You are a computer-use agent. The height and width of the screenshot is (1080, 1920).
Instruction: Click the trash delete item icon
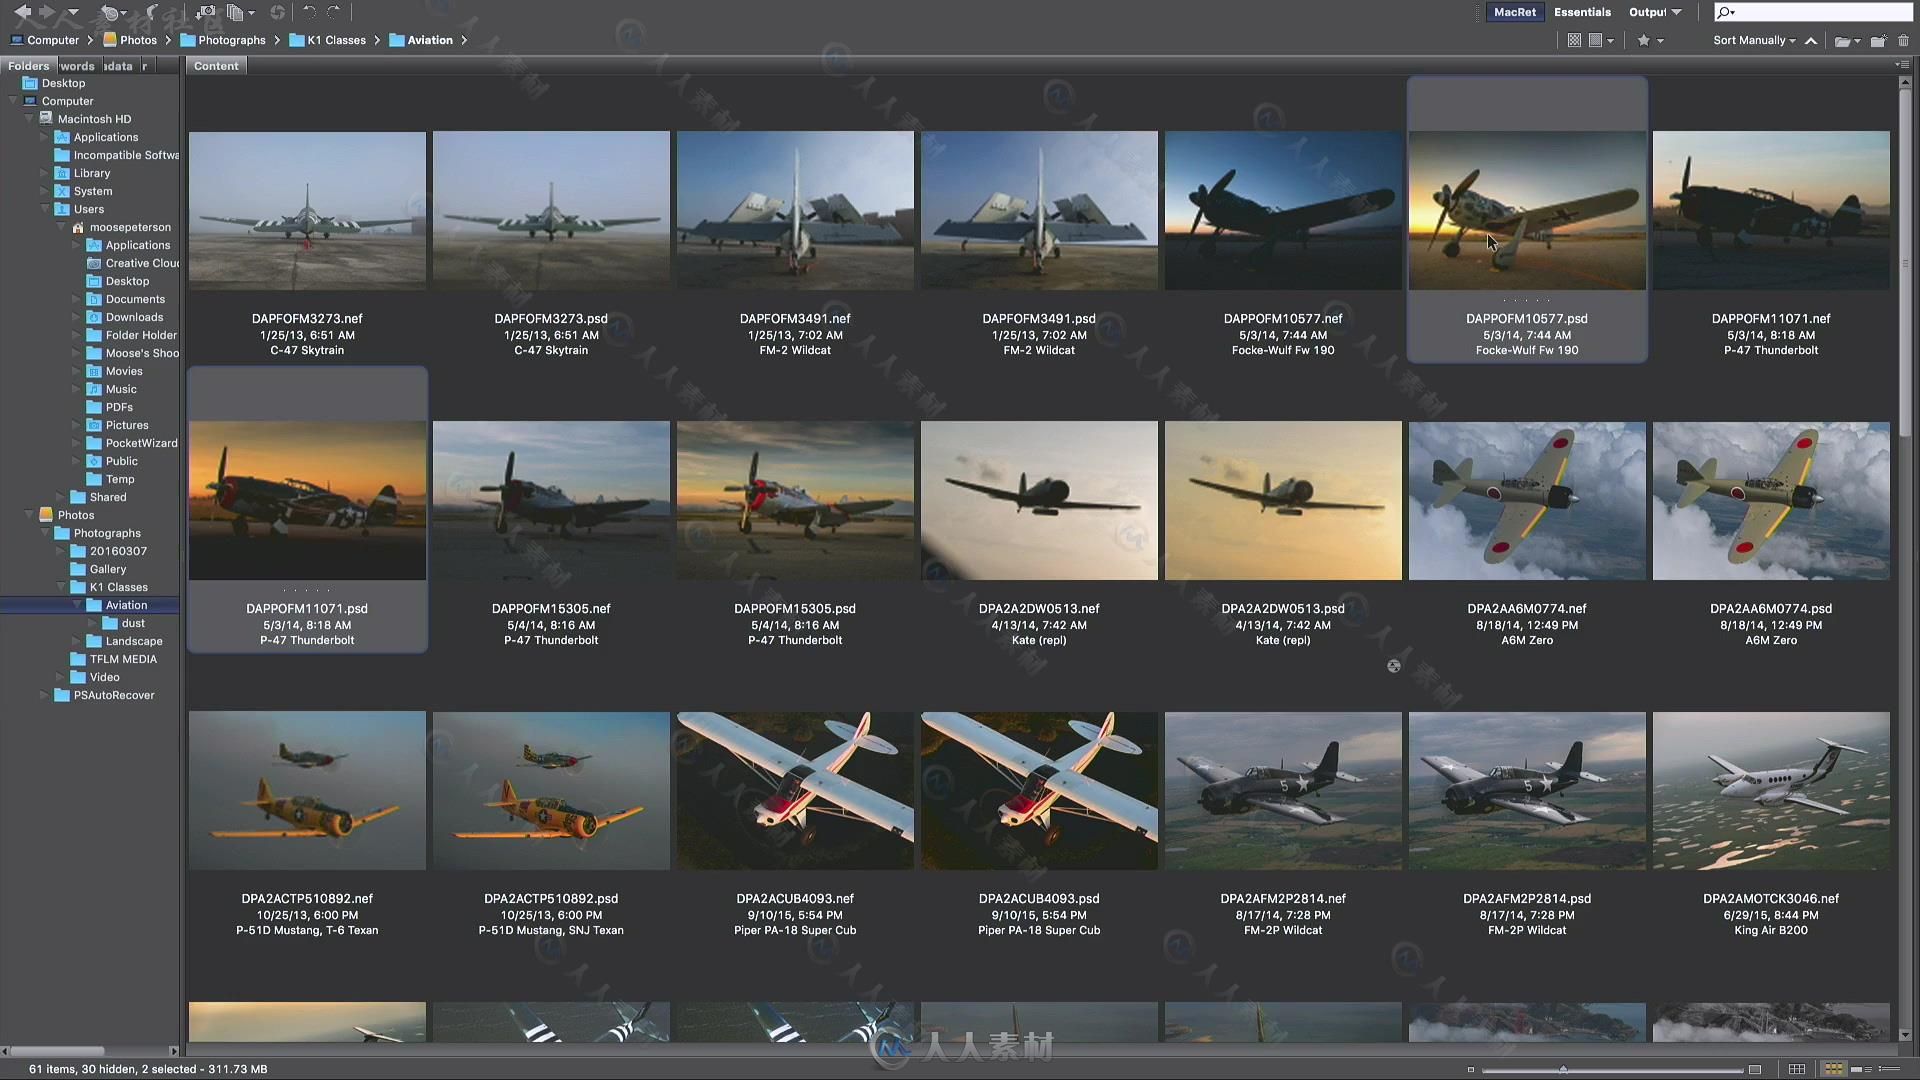point(1904,40)
